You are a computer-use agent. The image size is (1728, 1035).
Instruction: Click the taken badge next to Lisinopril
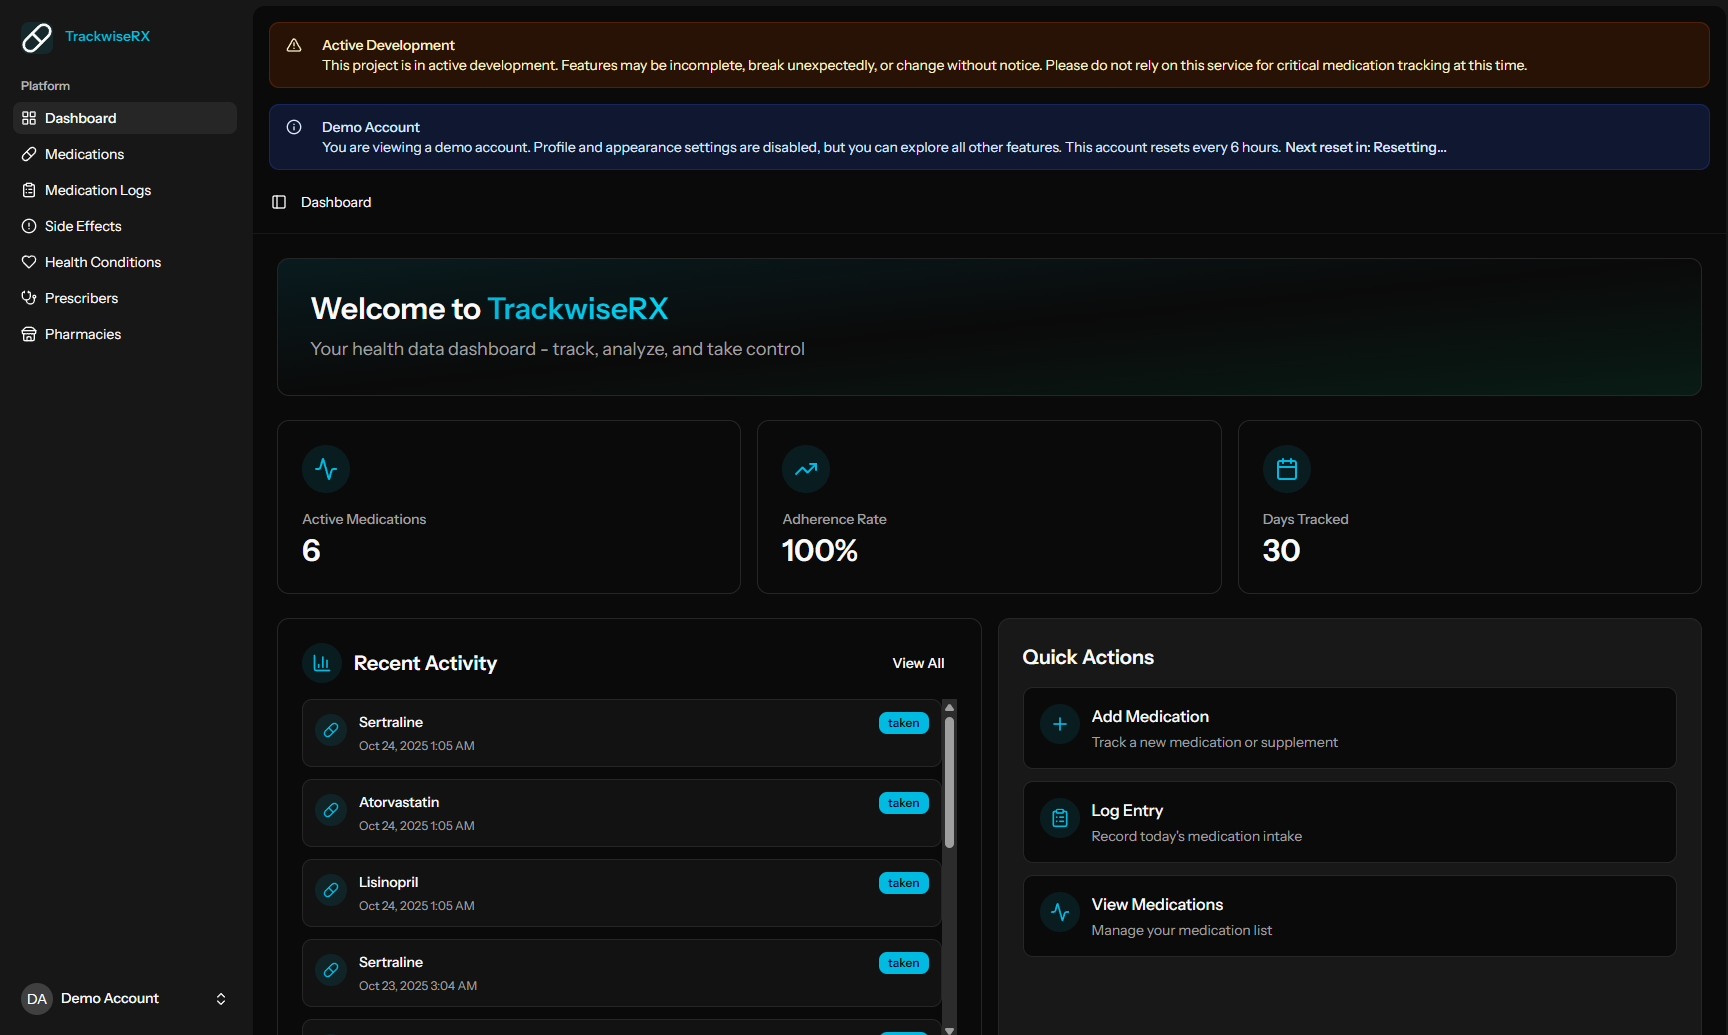(x=903, y=882)
